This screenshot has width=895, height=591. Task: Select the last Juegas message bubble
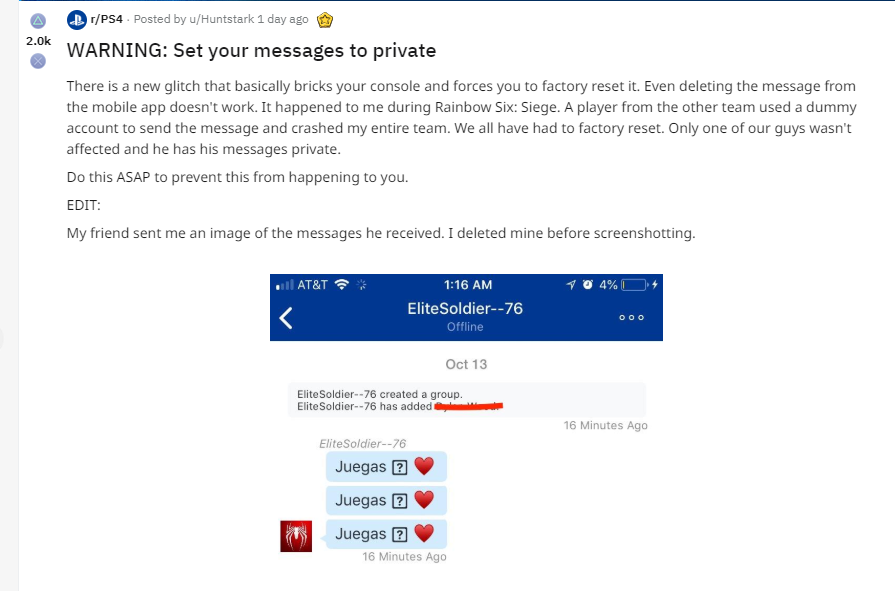386,534
